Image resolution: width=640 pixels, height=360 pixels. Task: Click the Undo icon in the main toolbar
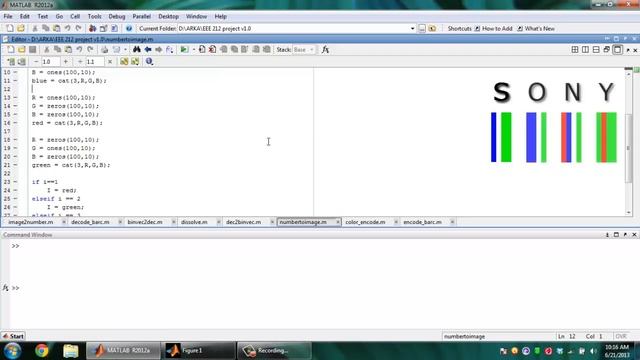(x=67, y=28)
